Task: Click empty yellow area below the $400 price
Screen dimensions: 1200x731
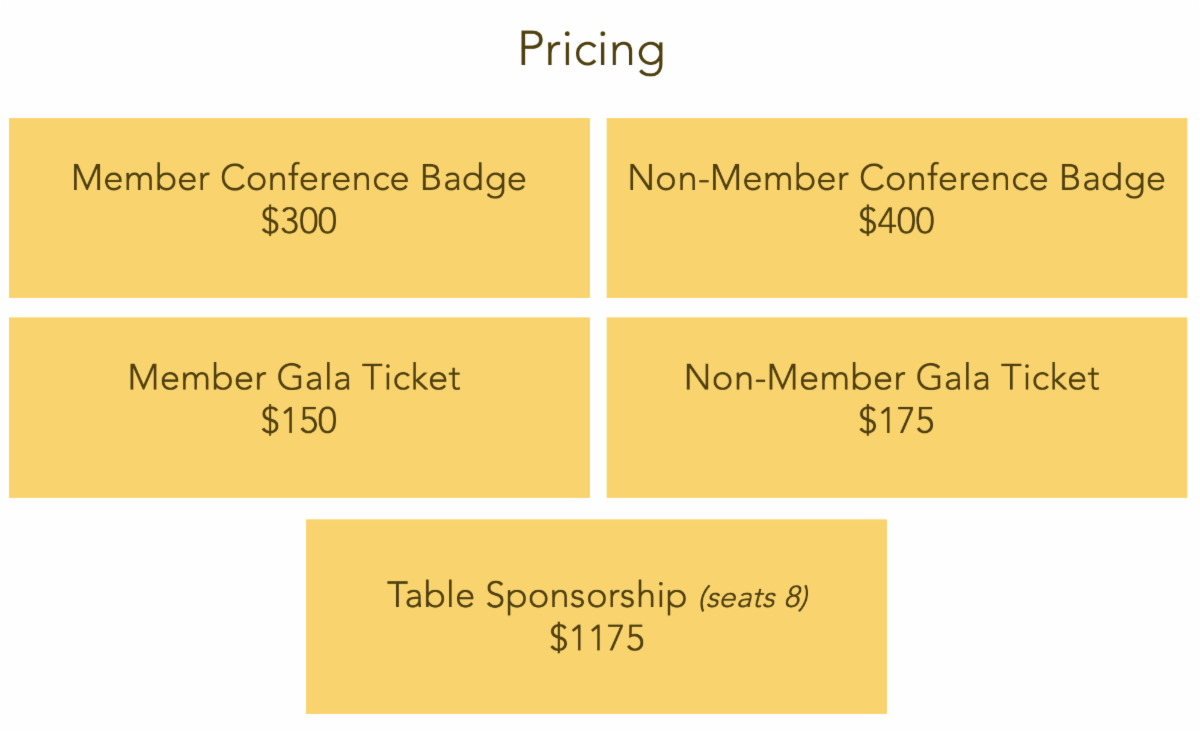Action: coord(896,268)
